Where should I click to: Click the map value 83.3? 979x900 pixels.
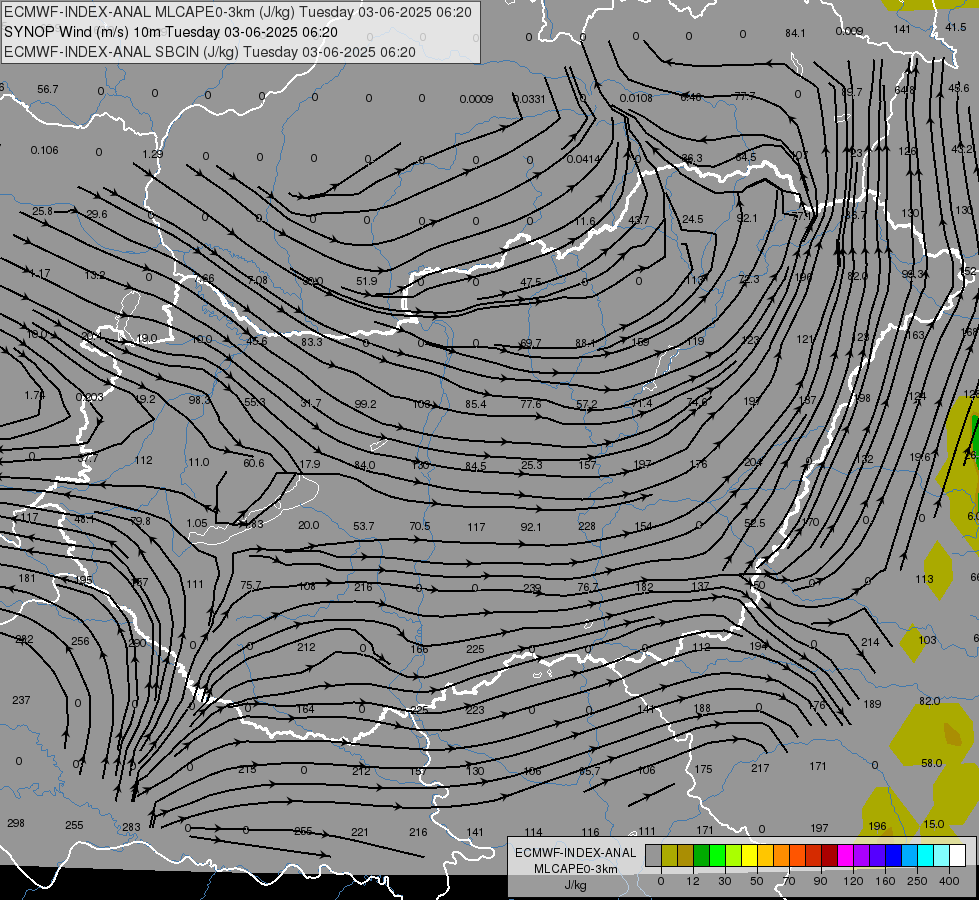click(312, 342)
